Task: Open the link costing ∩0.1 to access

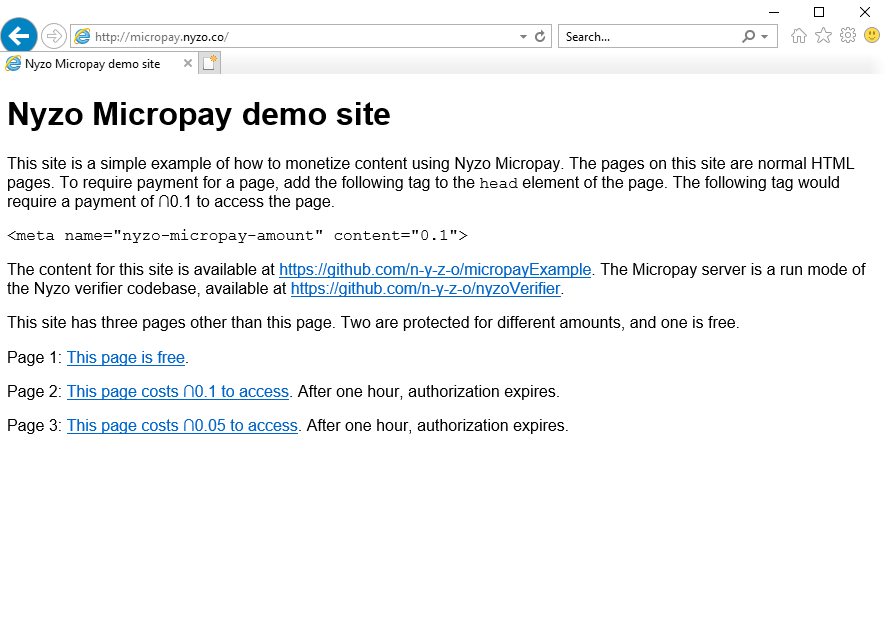Action: 178,392
